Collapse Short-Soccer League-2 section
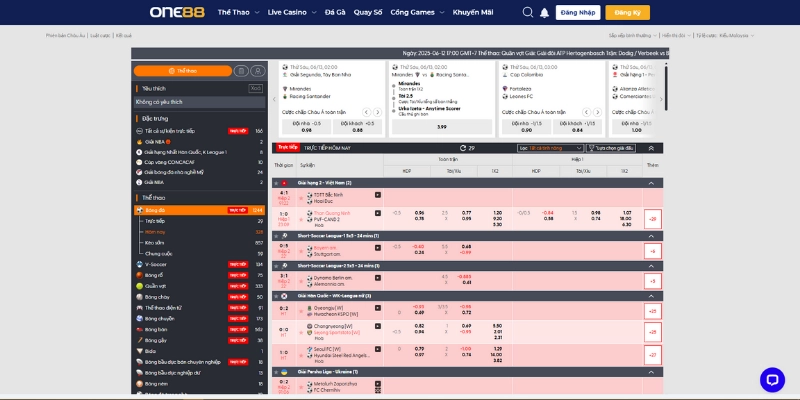The image size is (800, 400). click(x=651, y=266)
